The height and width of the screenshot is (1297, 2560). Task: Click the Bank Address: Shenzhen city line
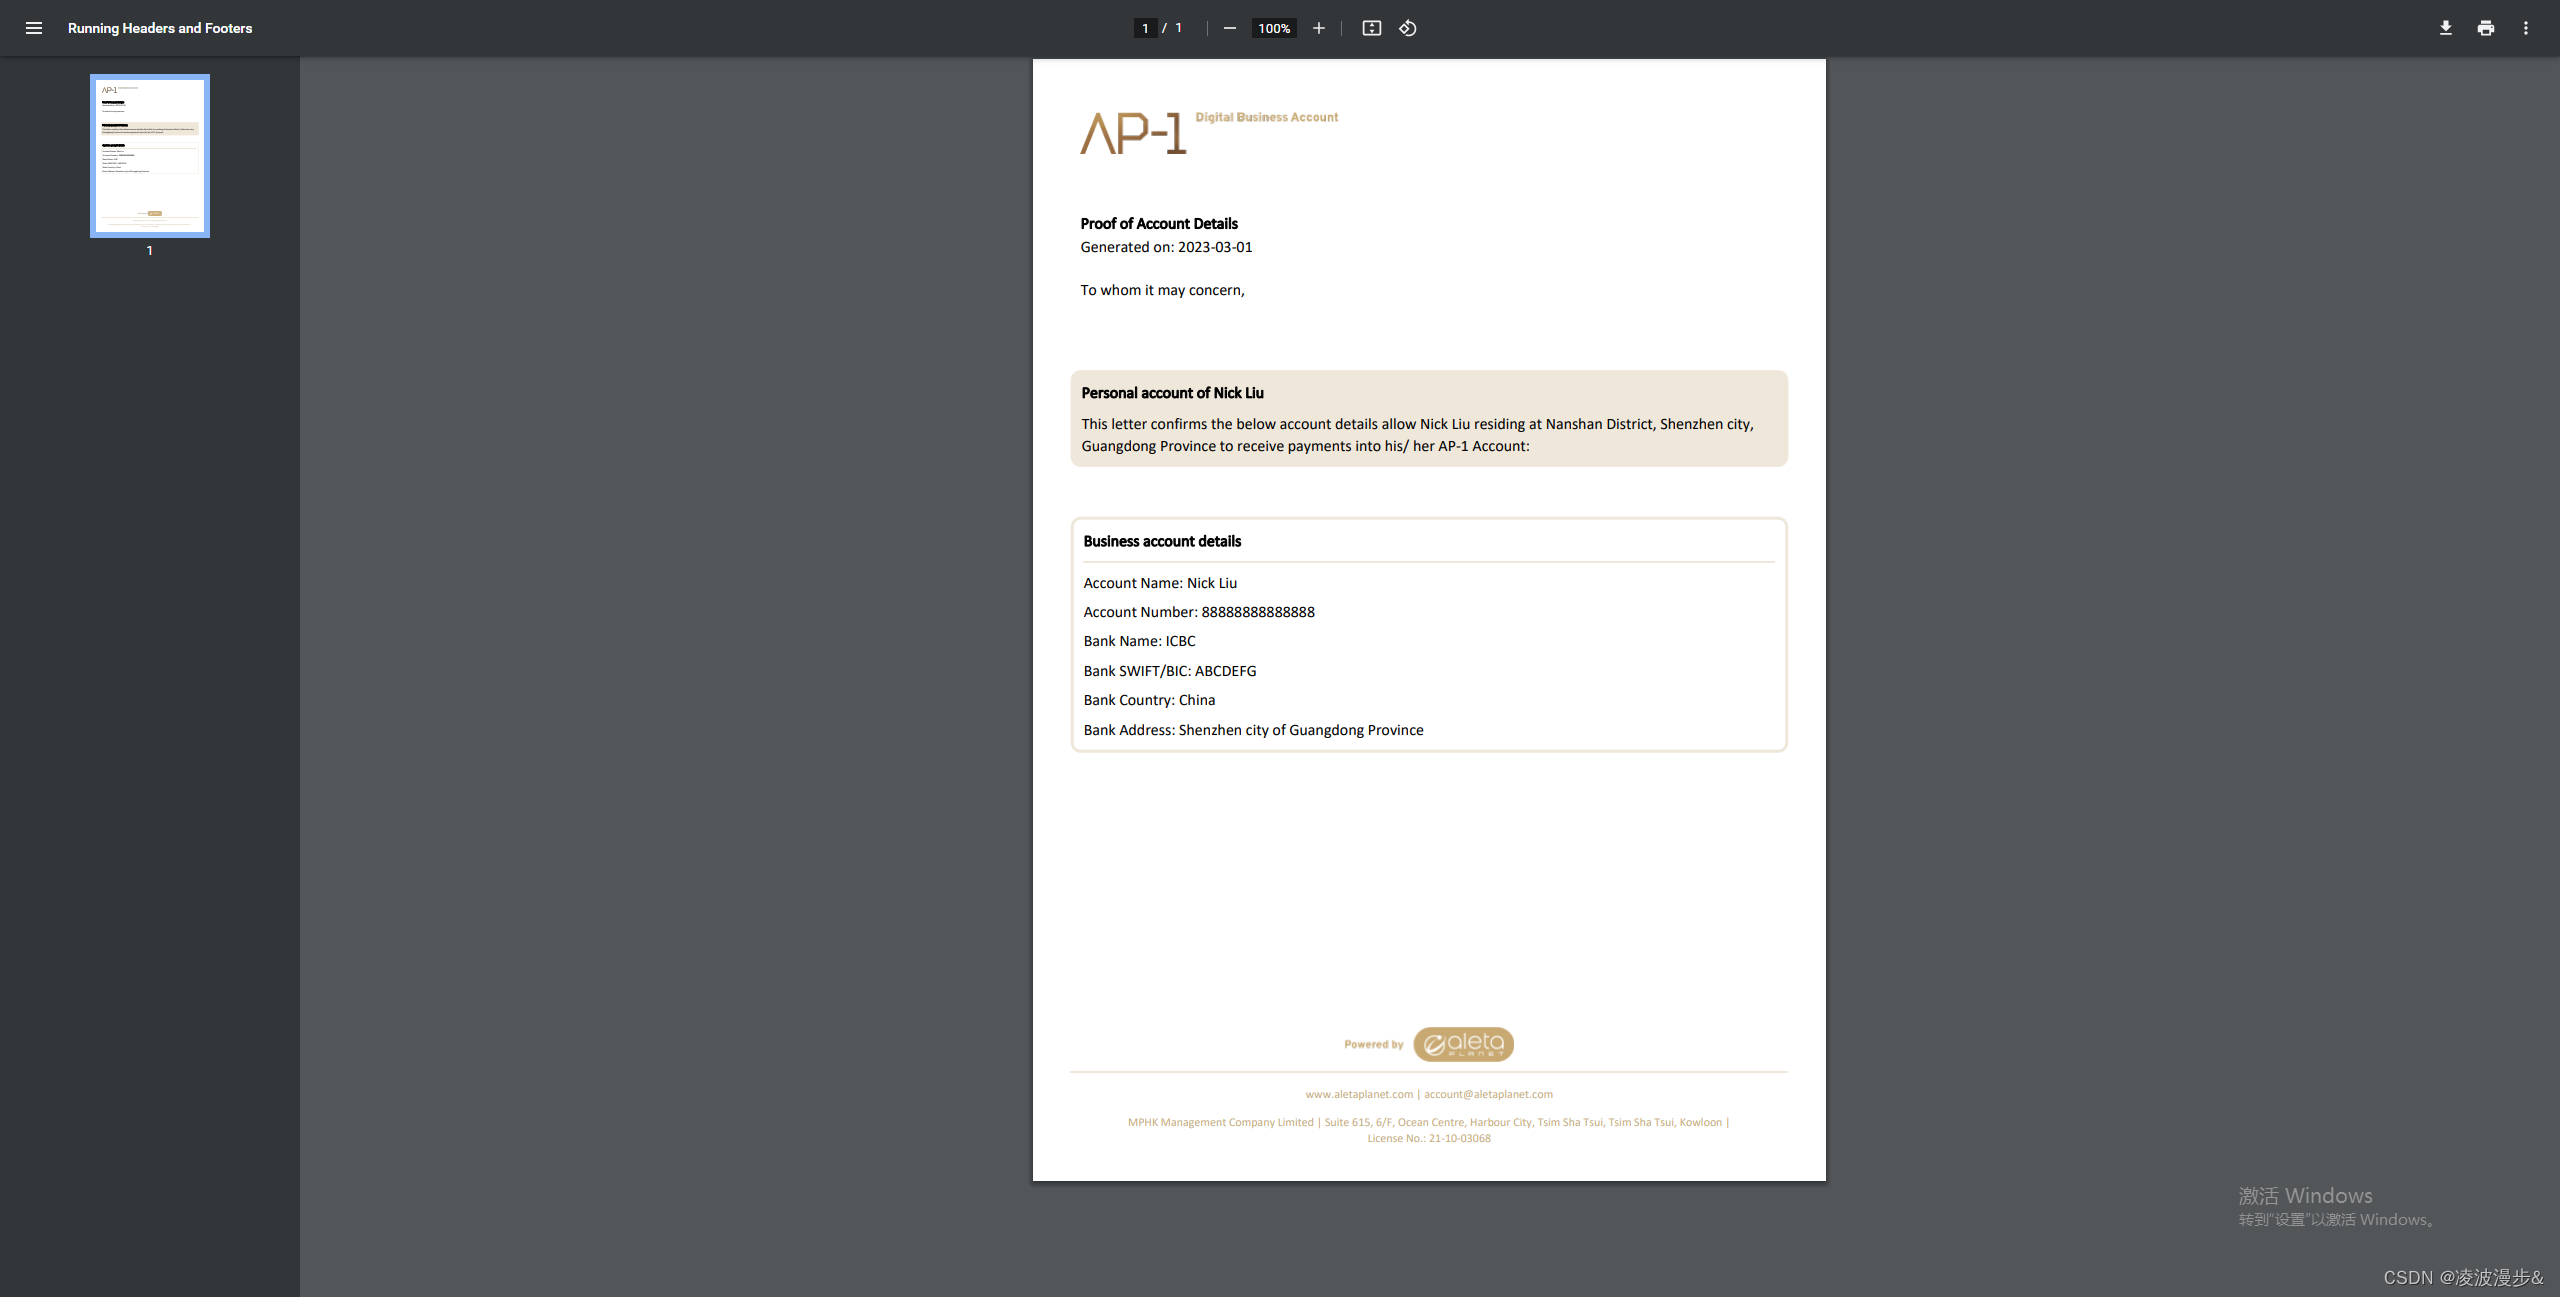pyautogui.click(x=1253, y=730)
